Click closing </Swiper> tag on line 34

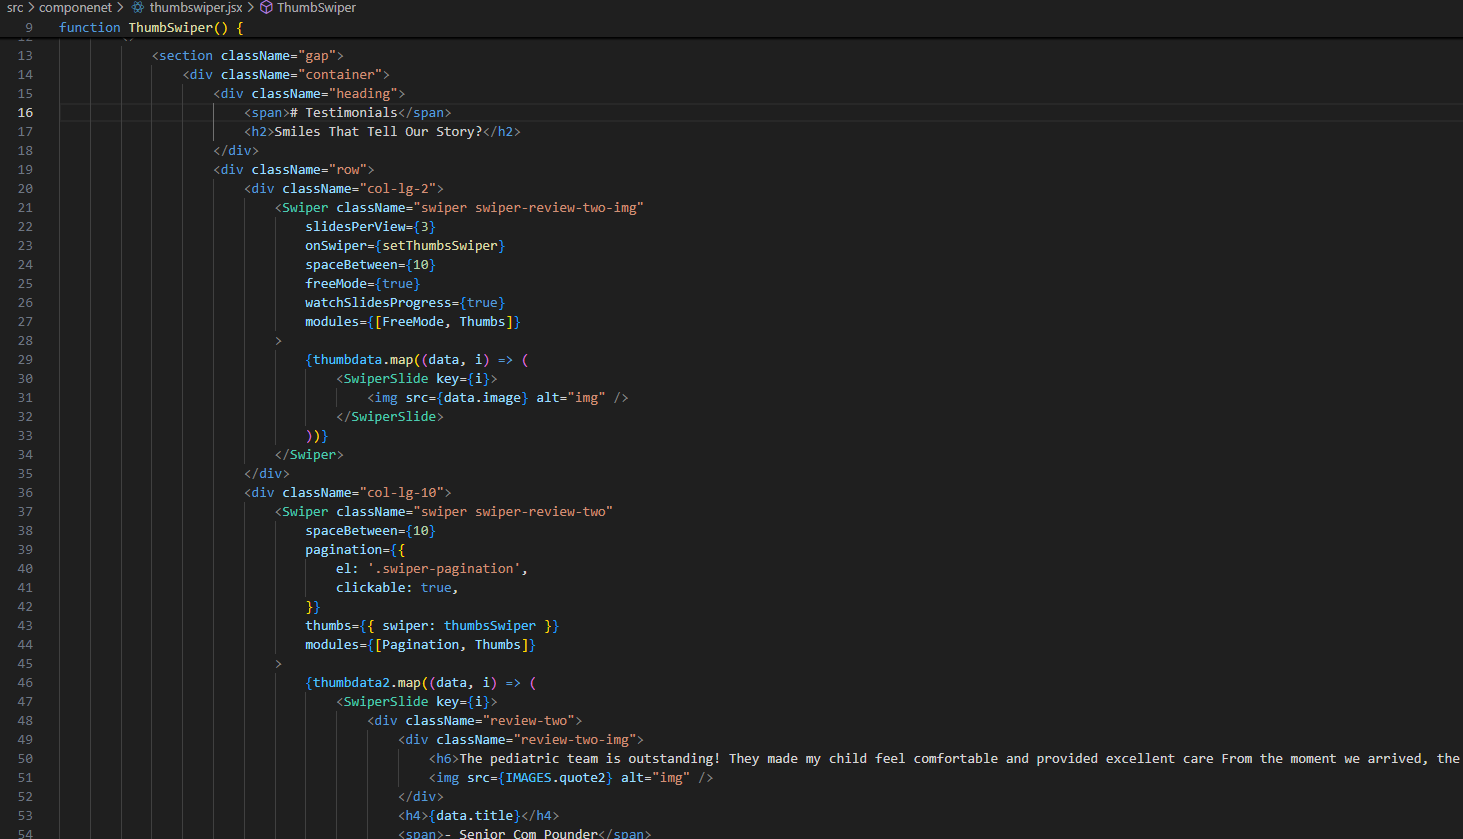[309, 454]
